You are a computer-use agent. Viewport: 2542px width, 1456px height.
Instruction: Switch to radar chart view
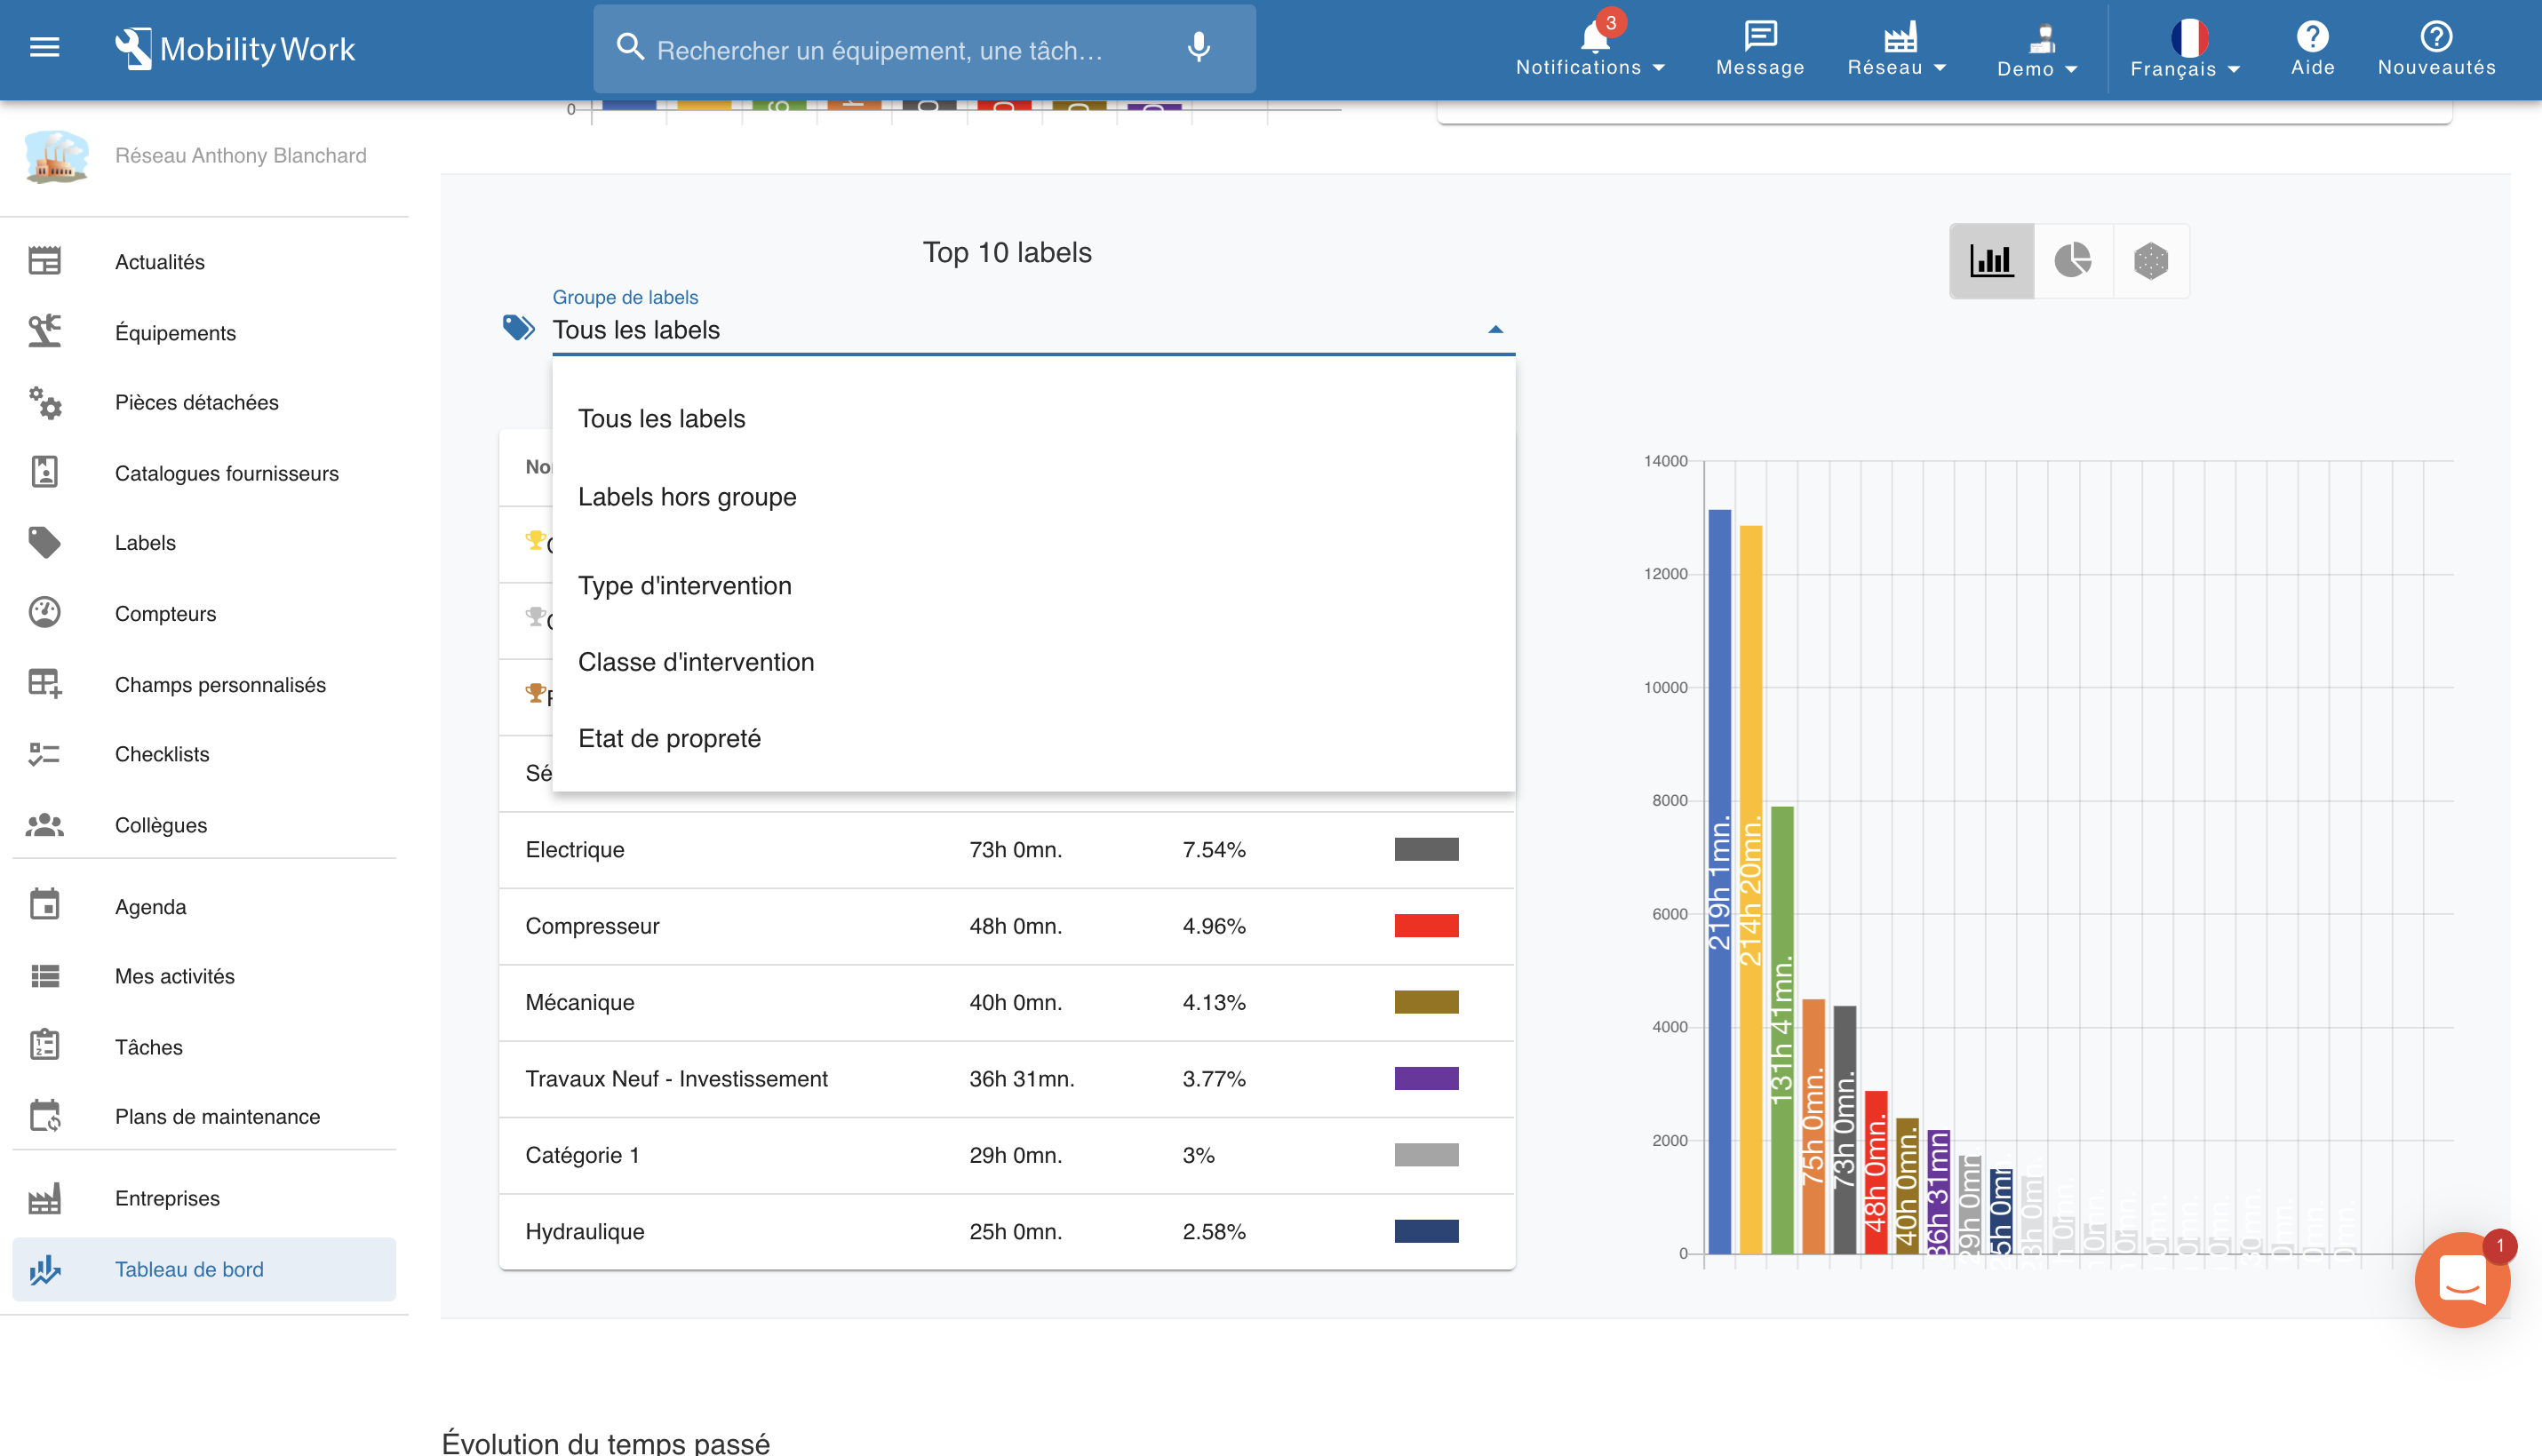[x=2150, y=261]
